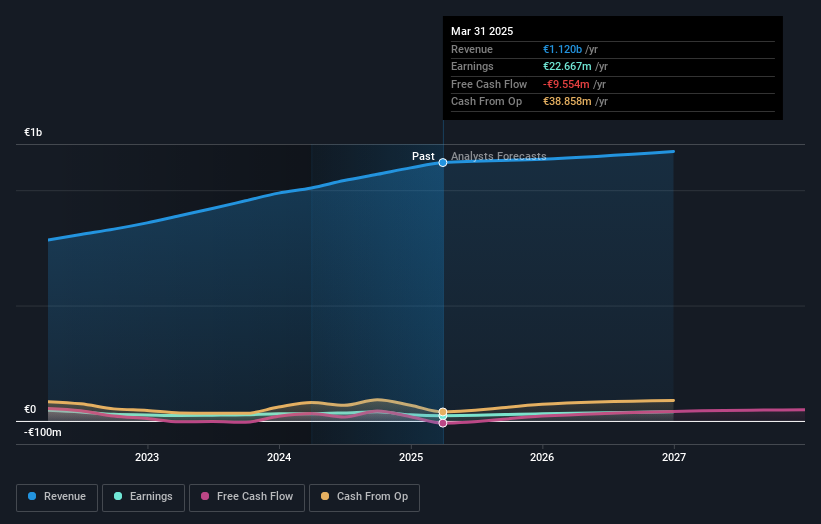
Task: Click the 2027 x-axis label
Action: [x=674, y=457]
